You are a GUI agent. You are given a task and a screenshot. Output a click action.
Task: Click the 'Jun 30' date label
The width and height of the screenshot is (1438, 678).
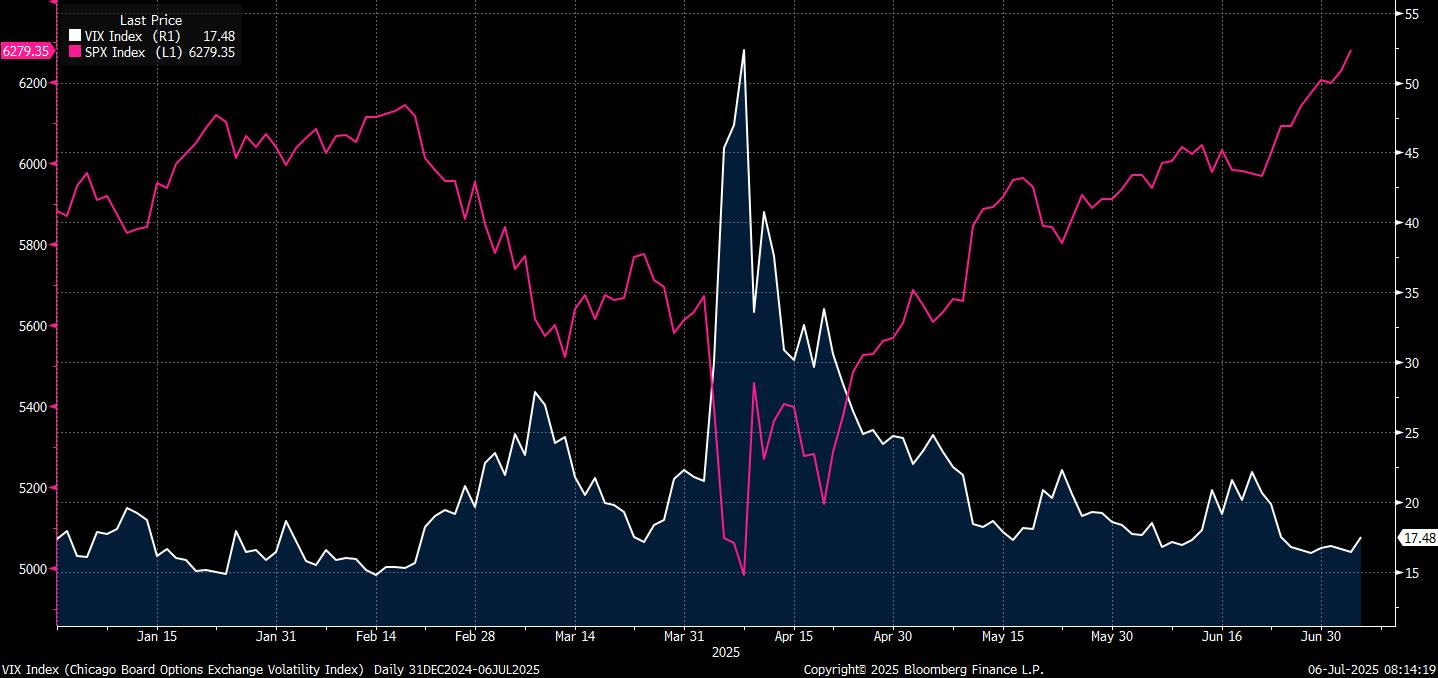click(x=1320, y=636)
